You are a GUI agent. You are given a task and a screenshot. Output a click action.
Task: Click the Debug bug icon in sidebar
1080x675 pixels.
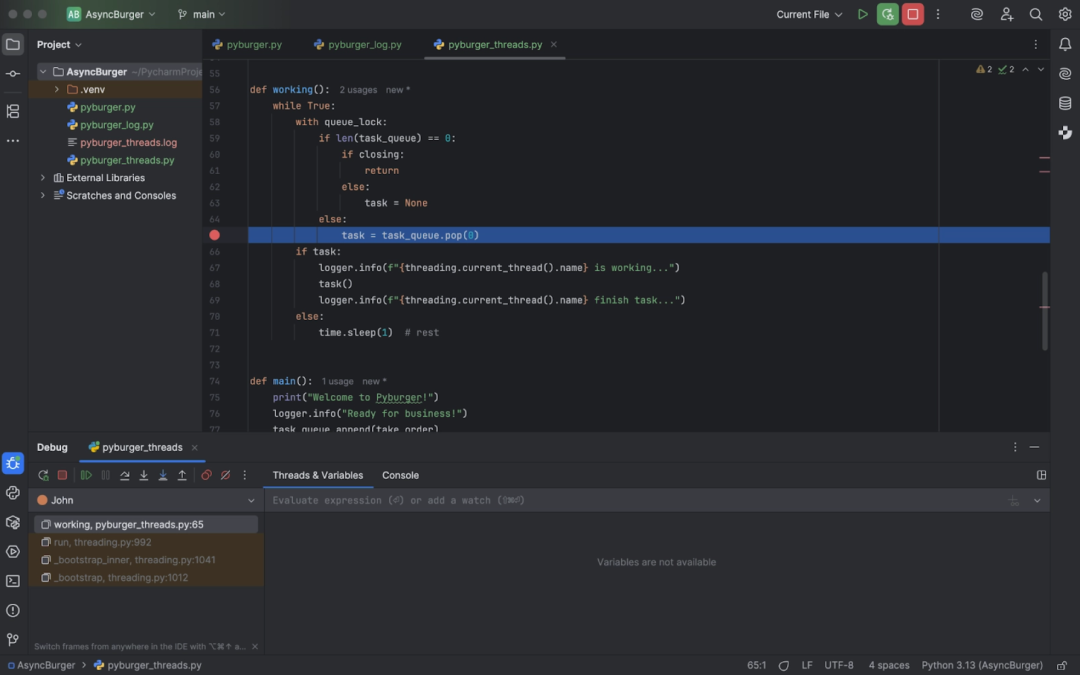[x=13, y=464]
